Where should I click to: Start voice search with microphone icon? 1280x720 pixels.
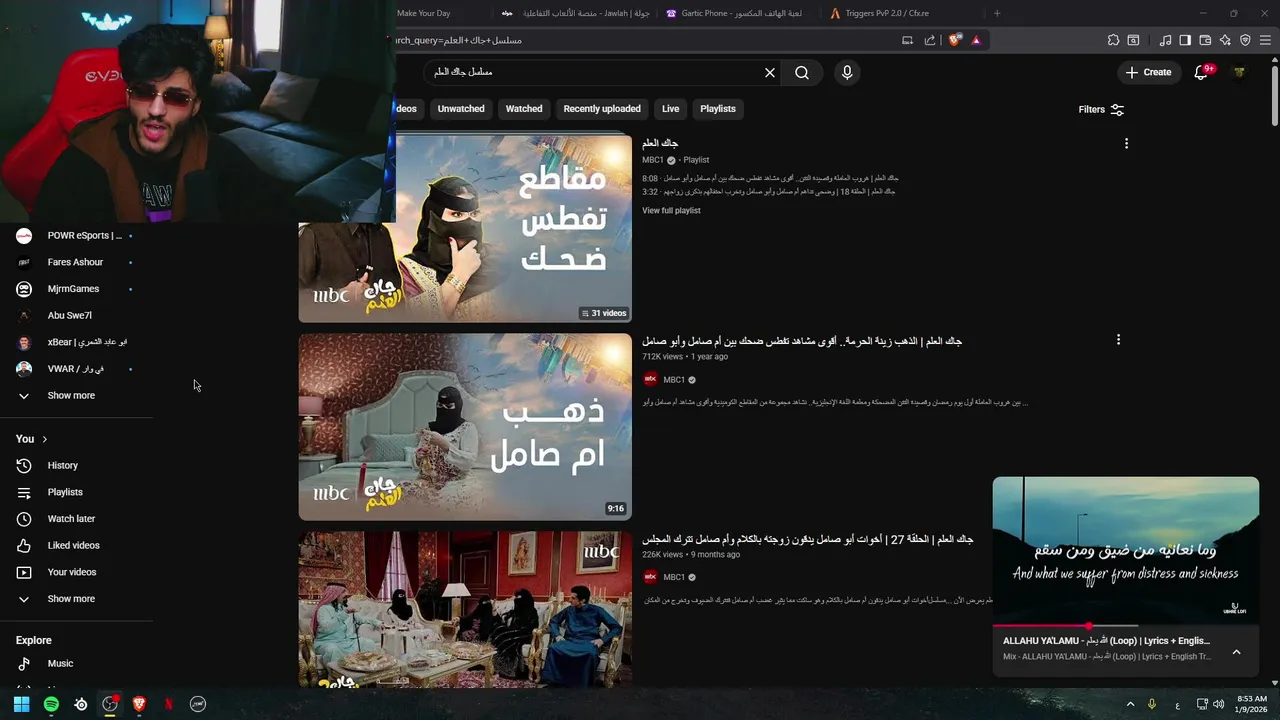(x=847, y=72)
